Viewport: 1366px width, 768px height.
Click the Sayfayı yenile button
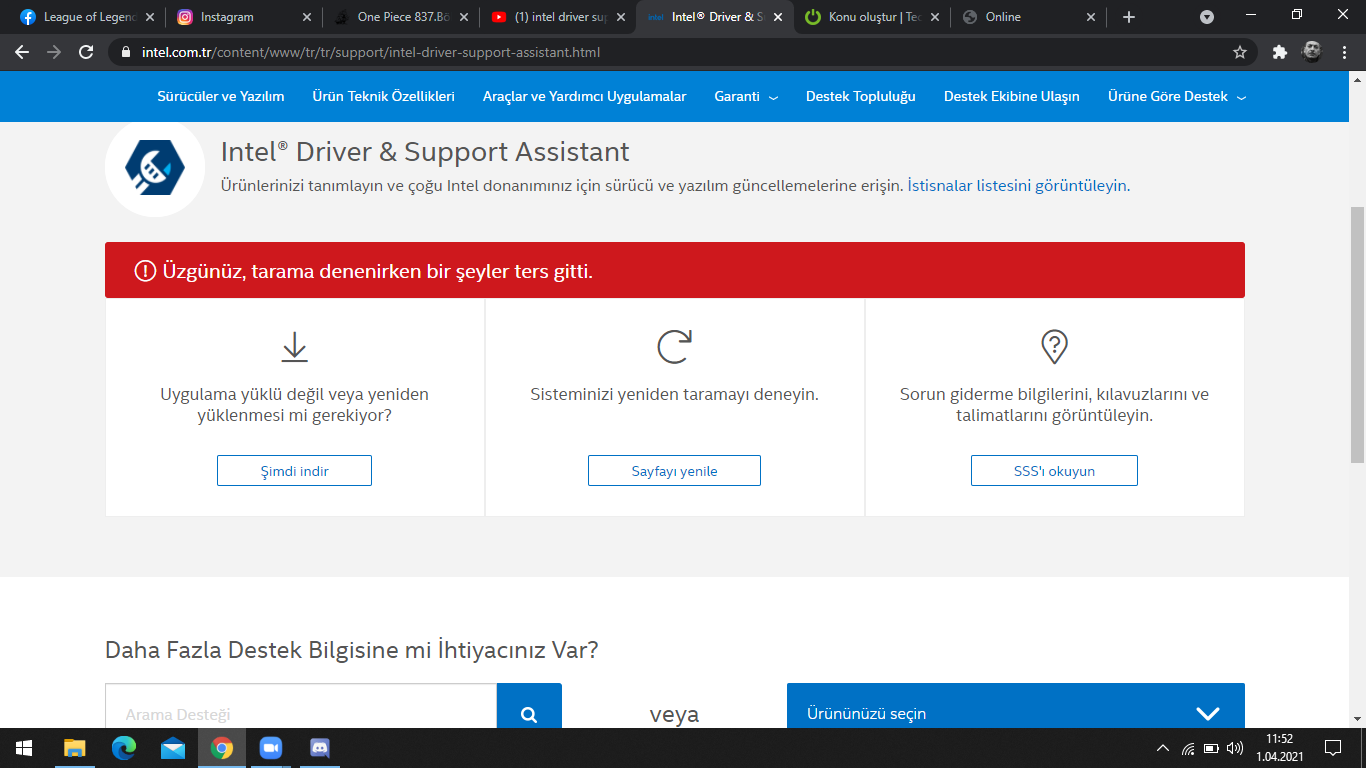[x=674, y=471]
